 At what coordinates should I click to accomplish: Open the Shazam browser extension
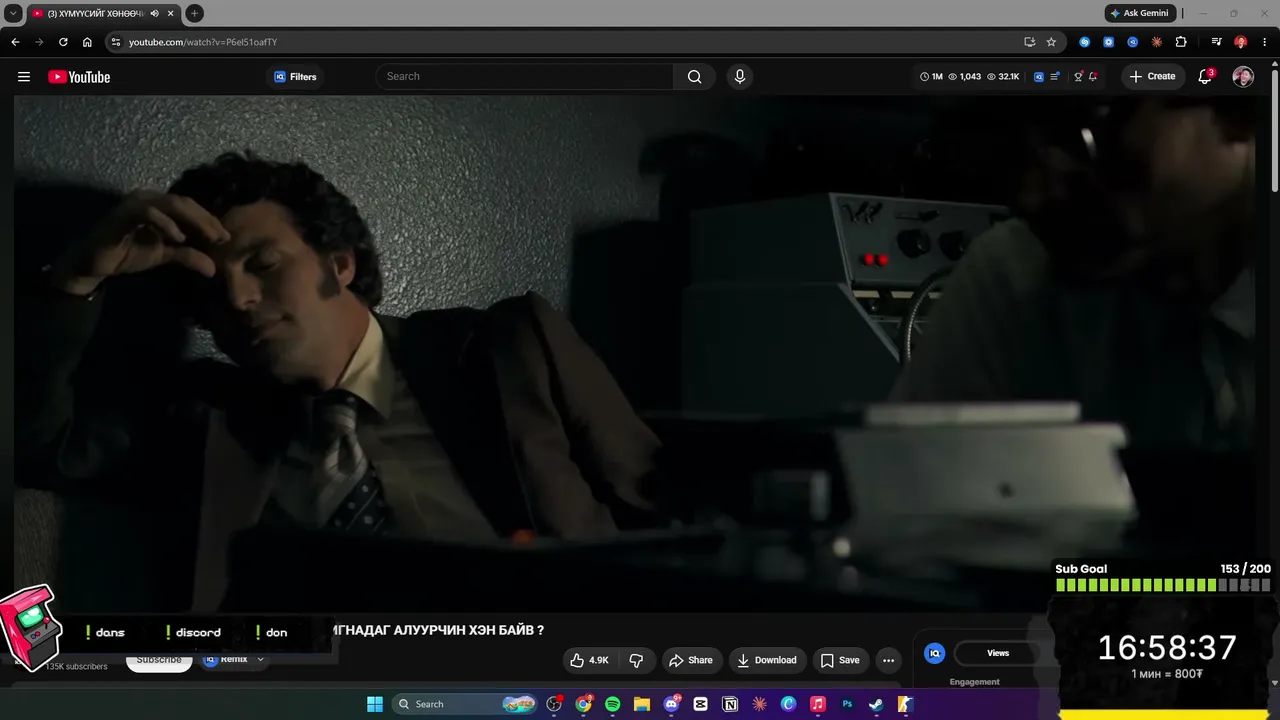click(1085, 42)
